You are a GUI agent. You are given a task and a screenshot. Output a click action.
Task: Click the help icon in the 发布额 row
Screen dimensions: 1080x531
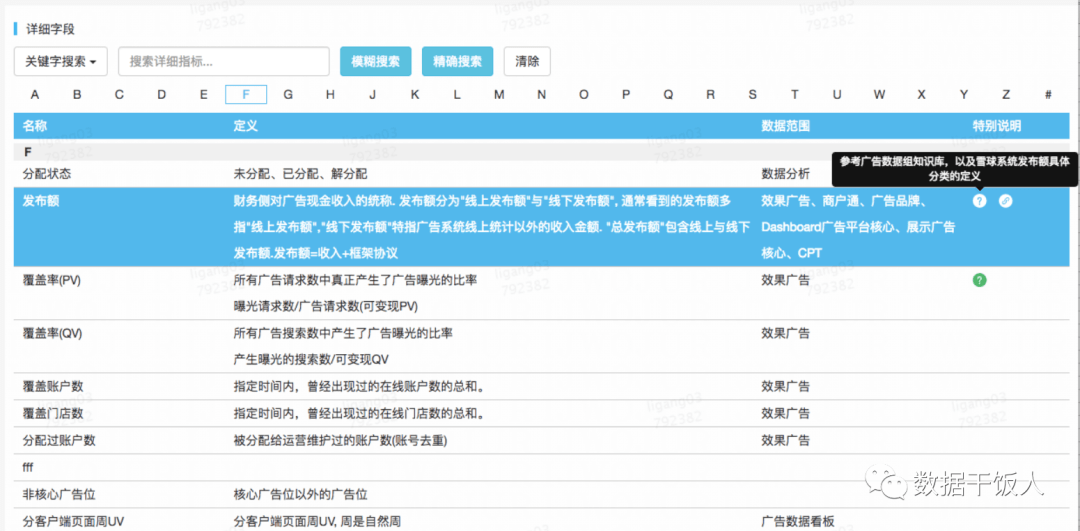click(x=979, y=200)
